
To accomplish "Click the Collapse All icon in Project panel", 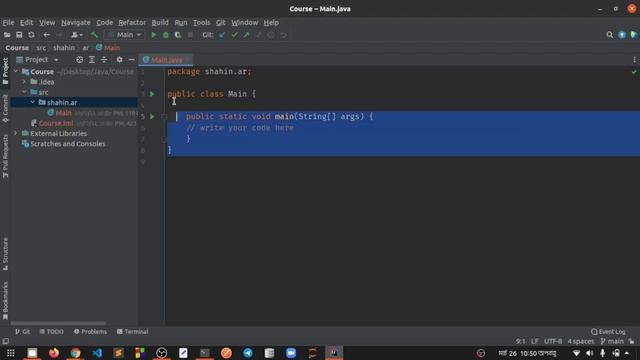I will (104, 60).
